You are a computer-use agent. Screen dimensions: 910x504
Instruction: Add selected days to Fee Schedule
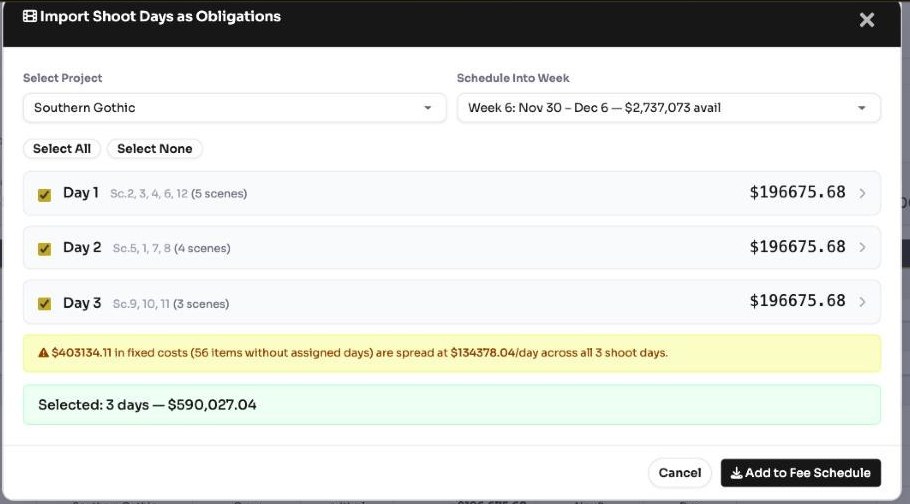click(x=800, y=473)
